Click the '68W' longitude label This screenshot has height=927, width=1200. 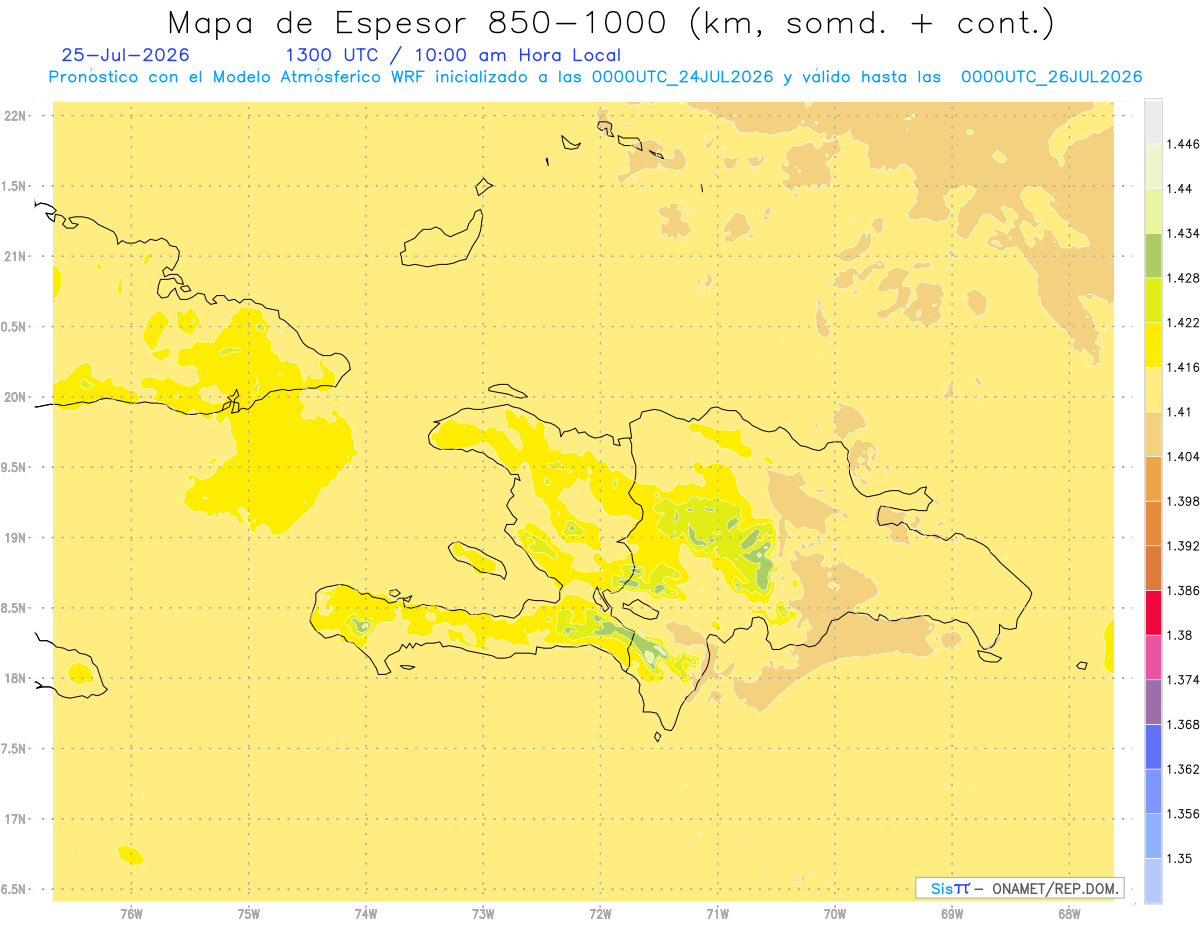(1069, 914)
